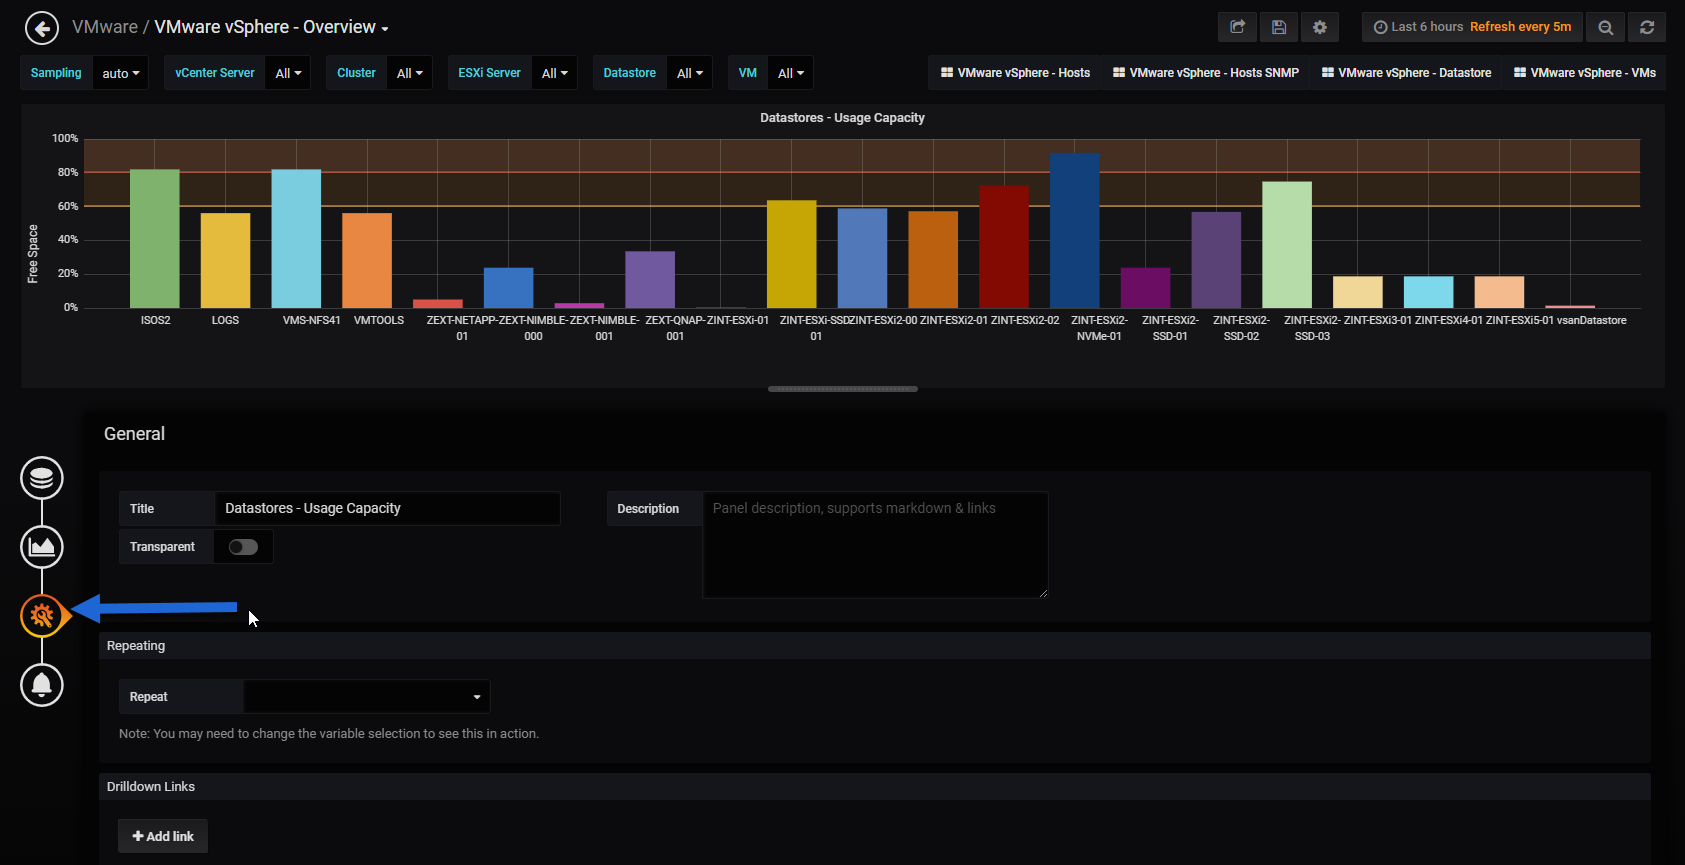Open the Queries database tab icon
Viewport: 1685px width, 865px height.
pyautogui.click(x=42, y=478)
